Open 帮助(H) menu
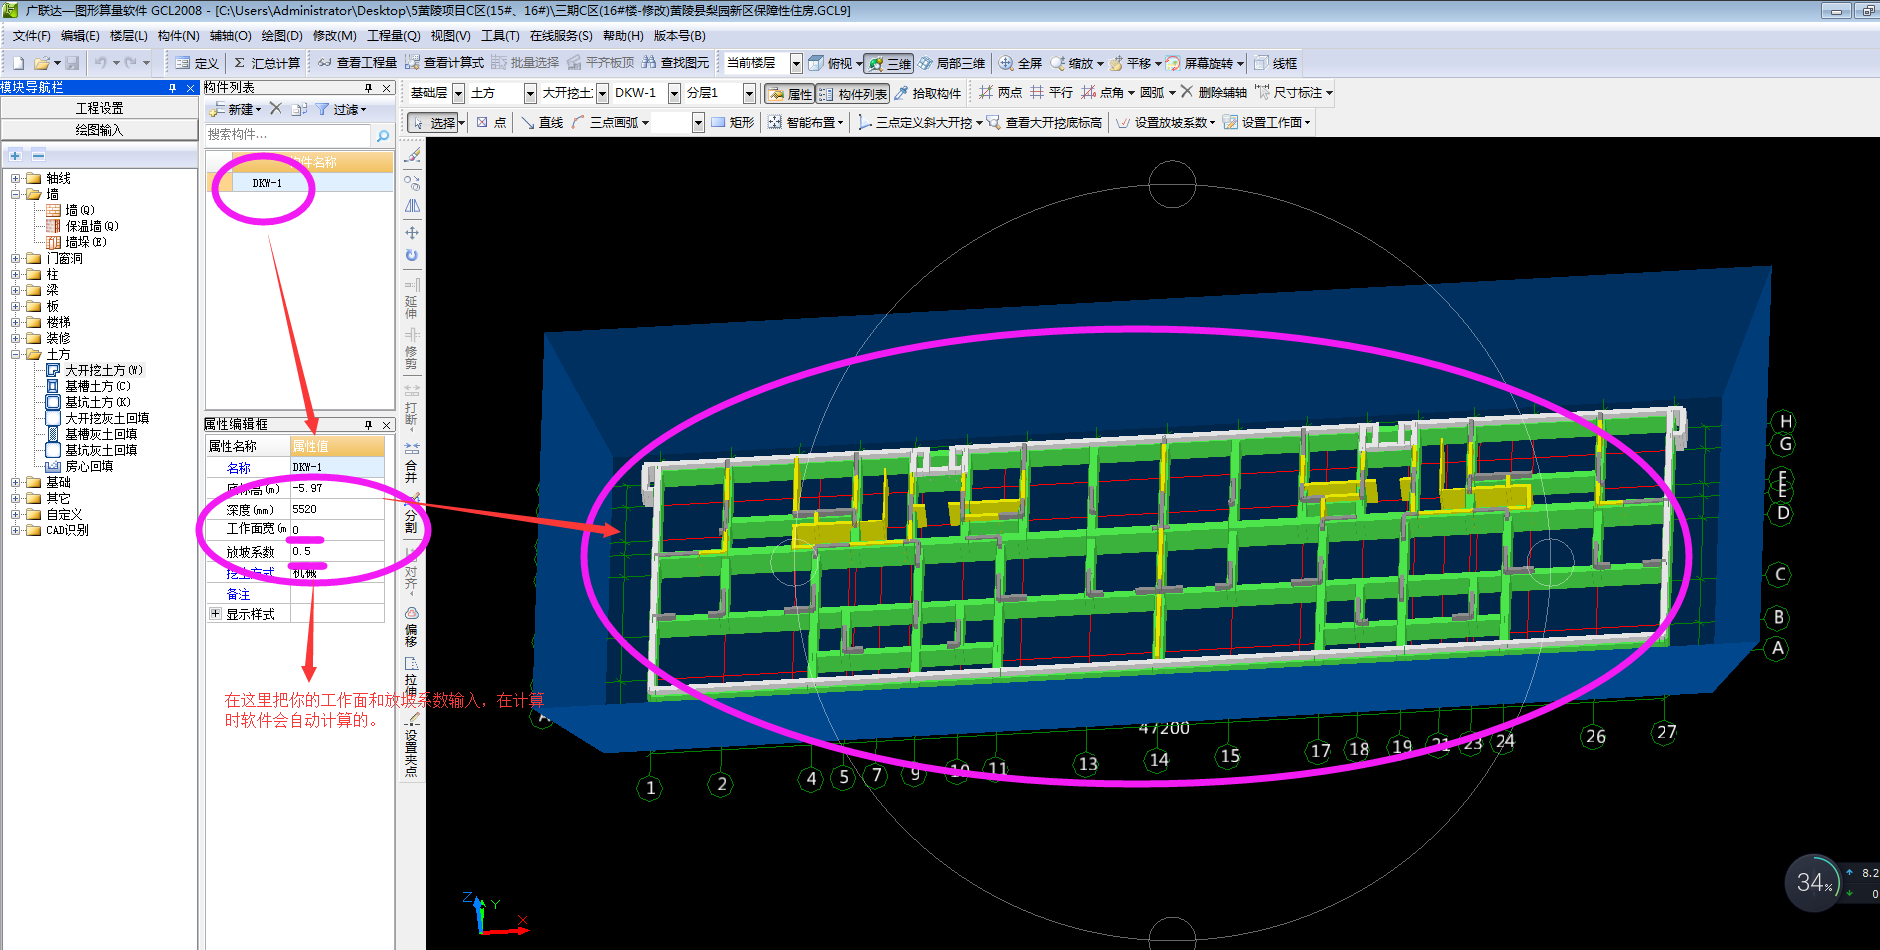The width and height of the screenshot is (1880, 950). [623, 36]
